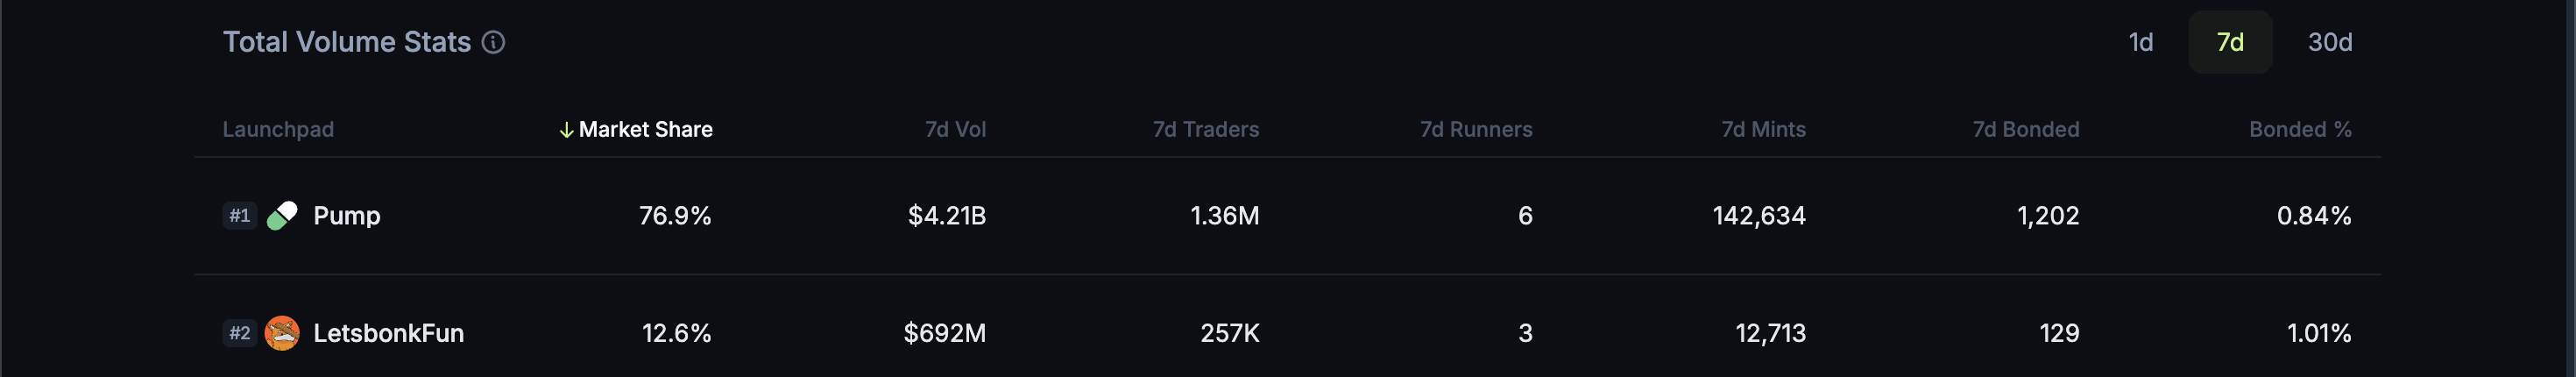Image resolution: width=2576 pixels, height=377 pixels.
Task: Click the Pump pill logo icon
Action: (282, 216)
